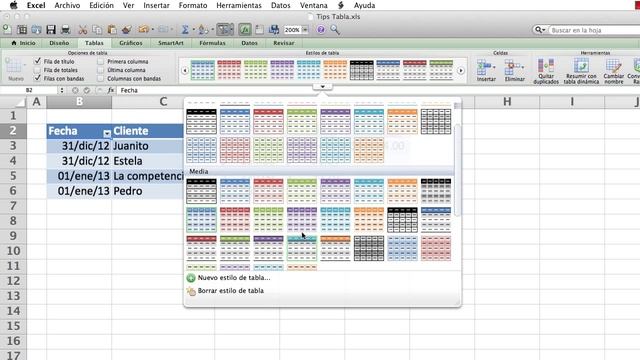The image size is (640, 360).
Task: Click the formula bar fx icon
Action: (x=111, y=90)
